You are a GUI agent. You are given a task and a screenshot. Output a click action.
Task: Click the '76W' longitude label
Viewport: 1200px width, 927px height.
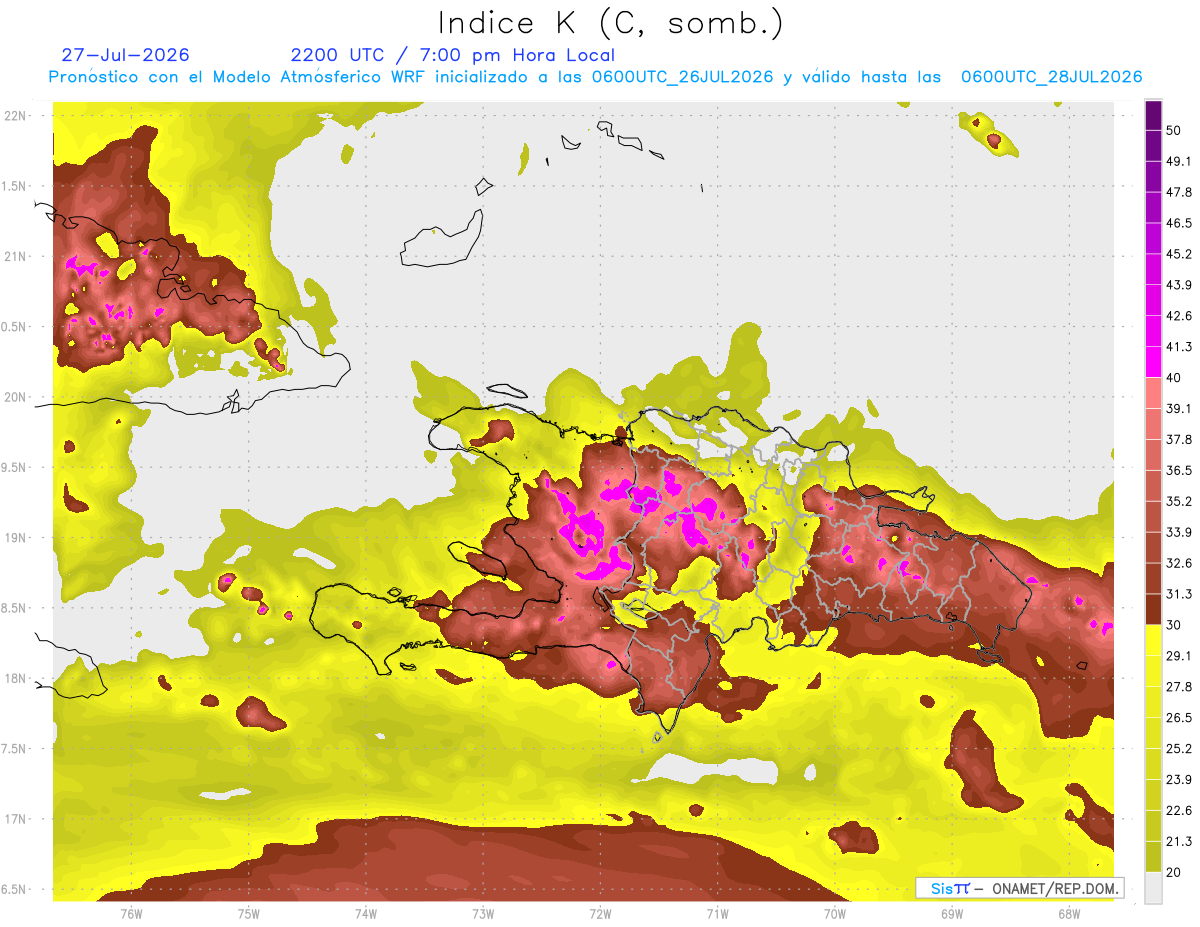pyautogui.click(x=131, y=913)
